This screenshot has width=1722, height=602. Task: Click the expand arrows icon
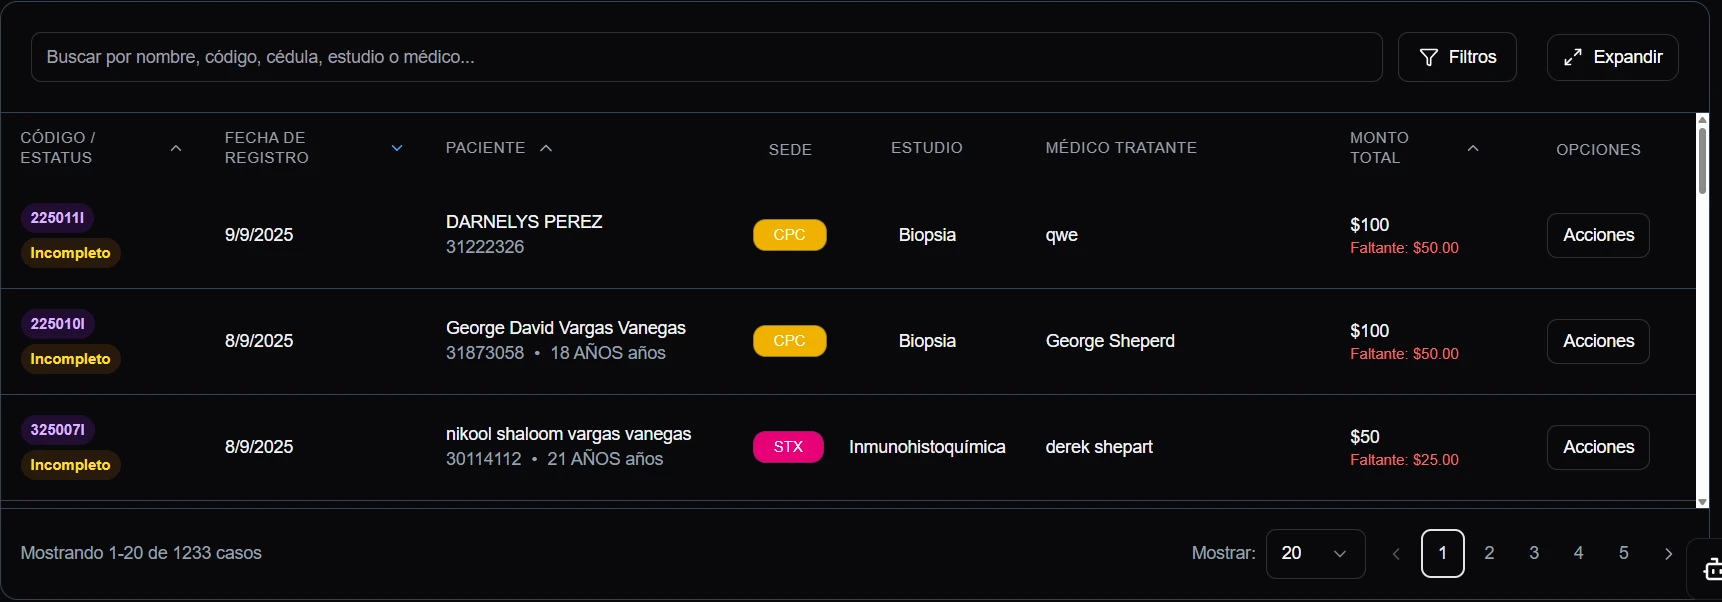coord(1573,57)
